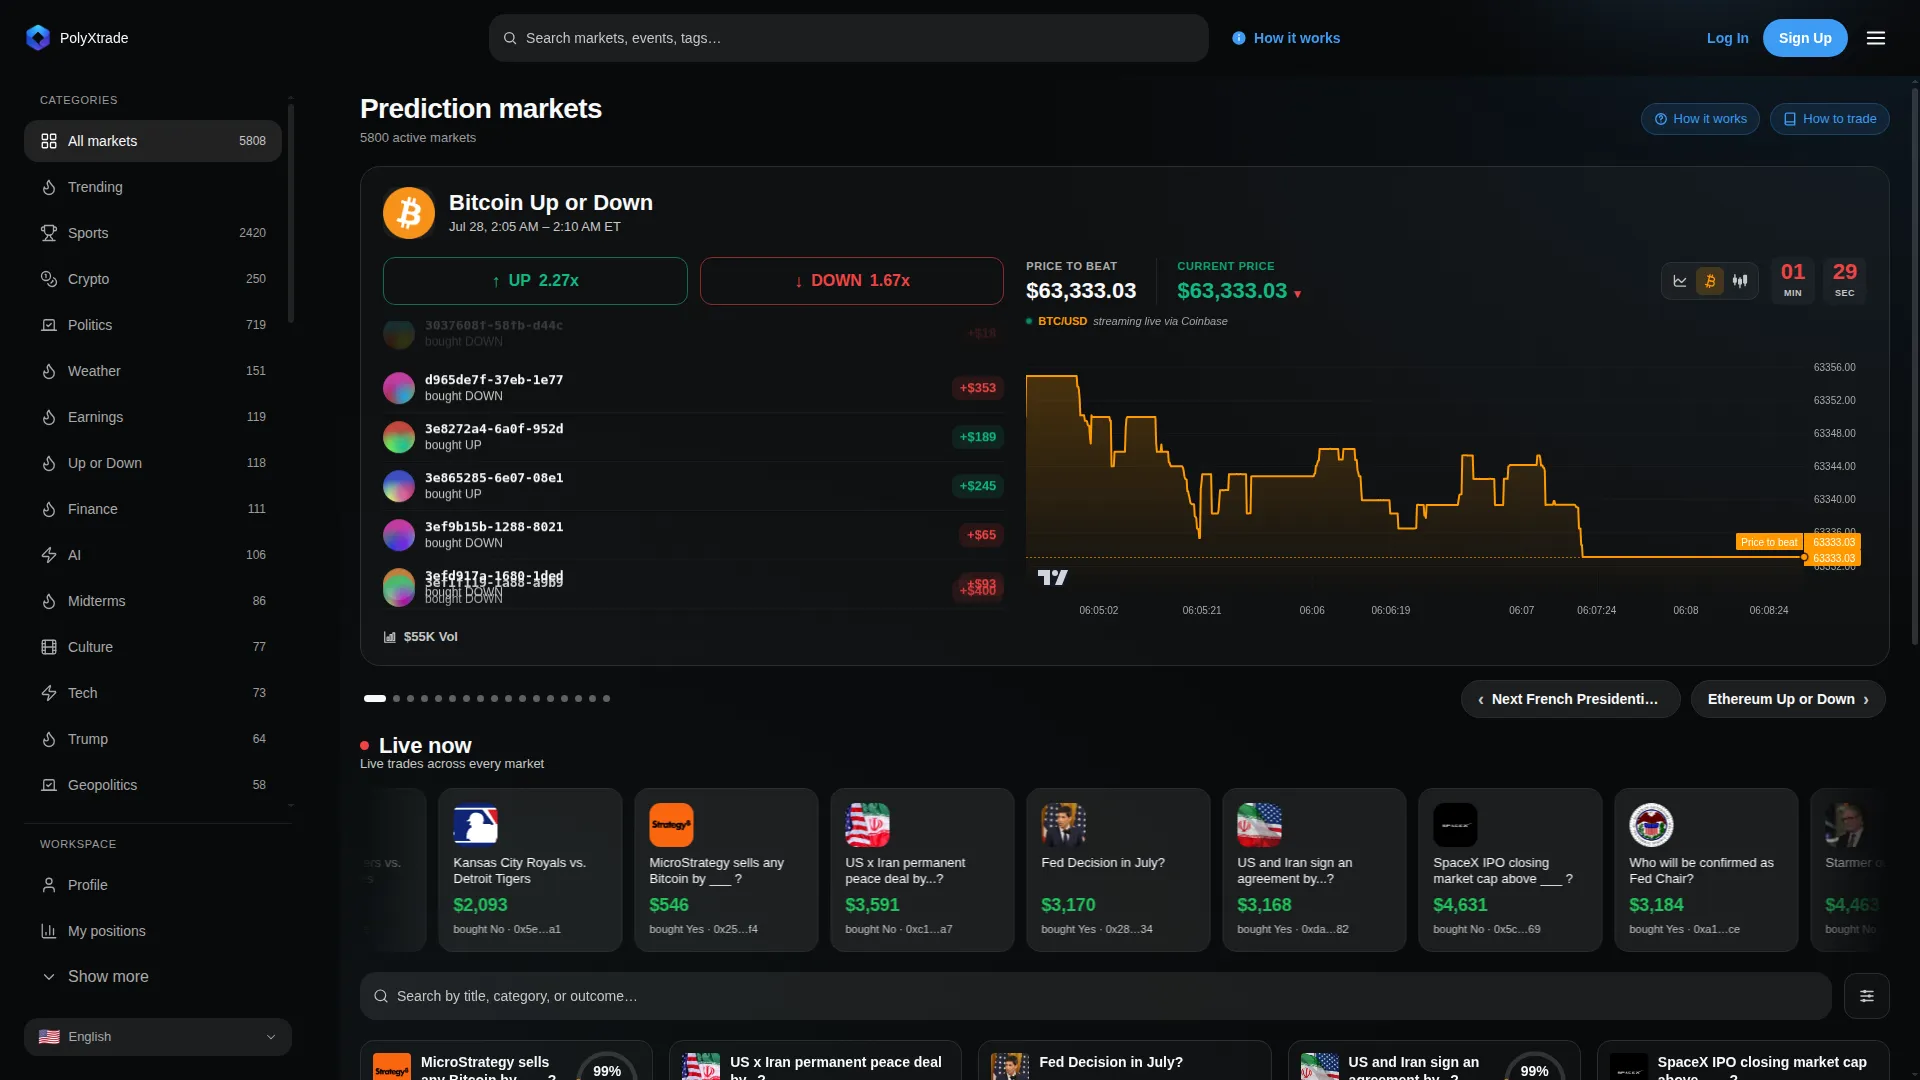Click the page main scrollbar
This screenshot has height=1080, width=1920.
[x=1915, y=365]
